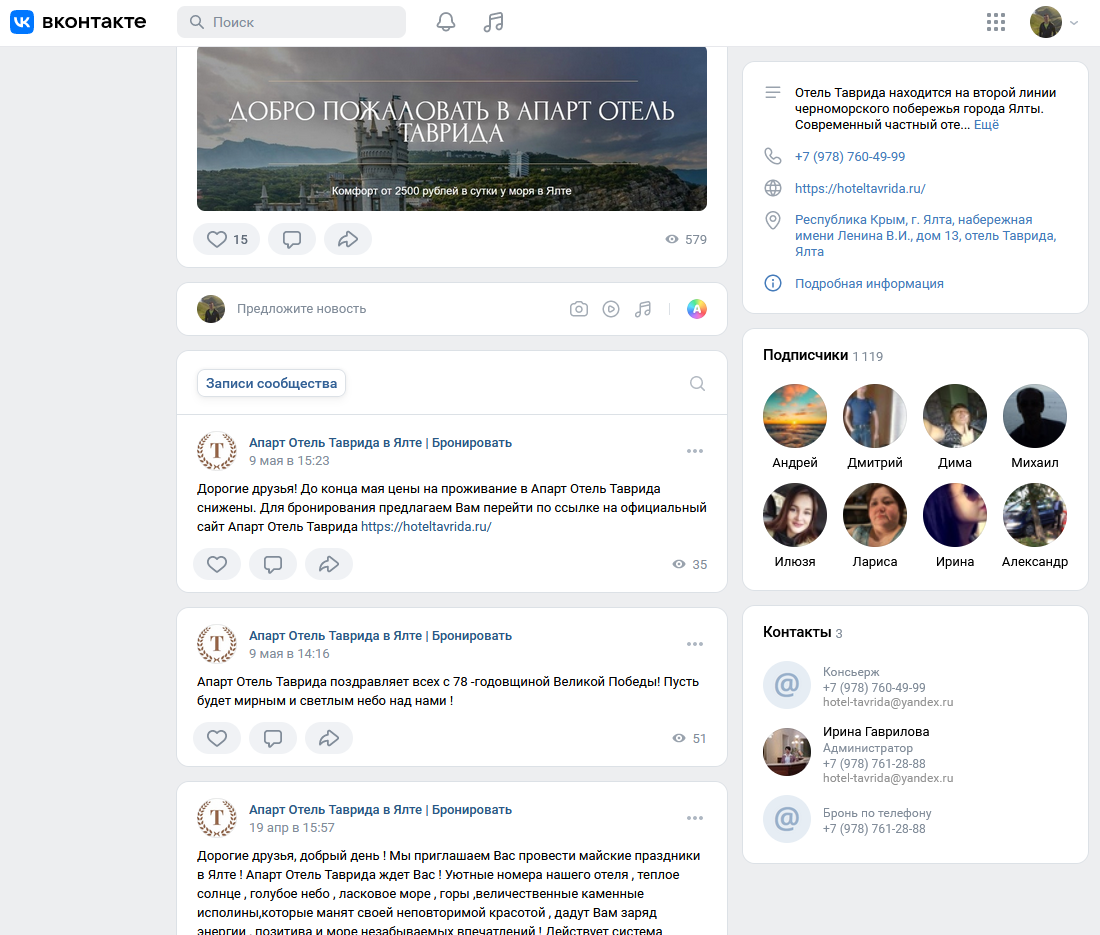This screenshot has width=1100, height=935.
Task: Click the description lines icon in the info panel
Action: coord(772,93)
